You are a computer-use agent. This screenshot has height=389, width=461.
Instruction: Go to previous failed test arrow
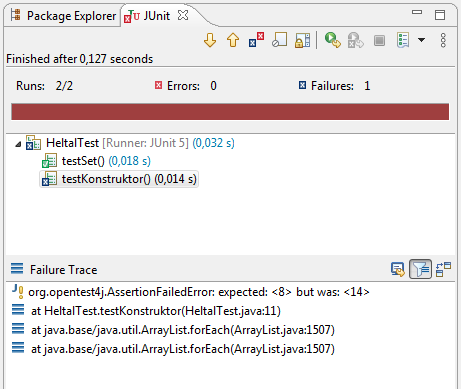pos(233,40)
